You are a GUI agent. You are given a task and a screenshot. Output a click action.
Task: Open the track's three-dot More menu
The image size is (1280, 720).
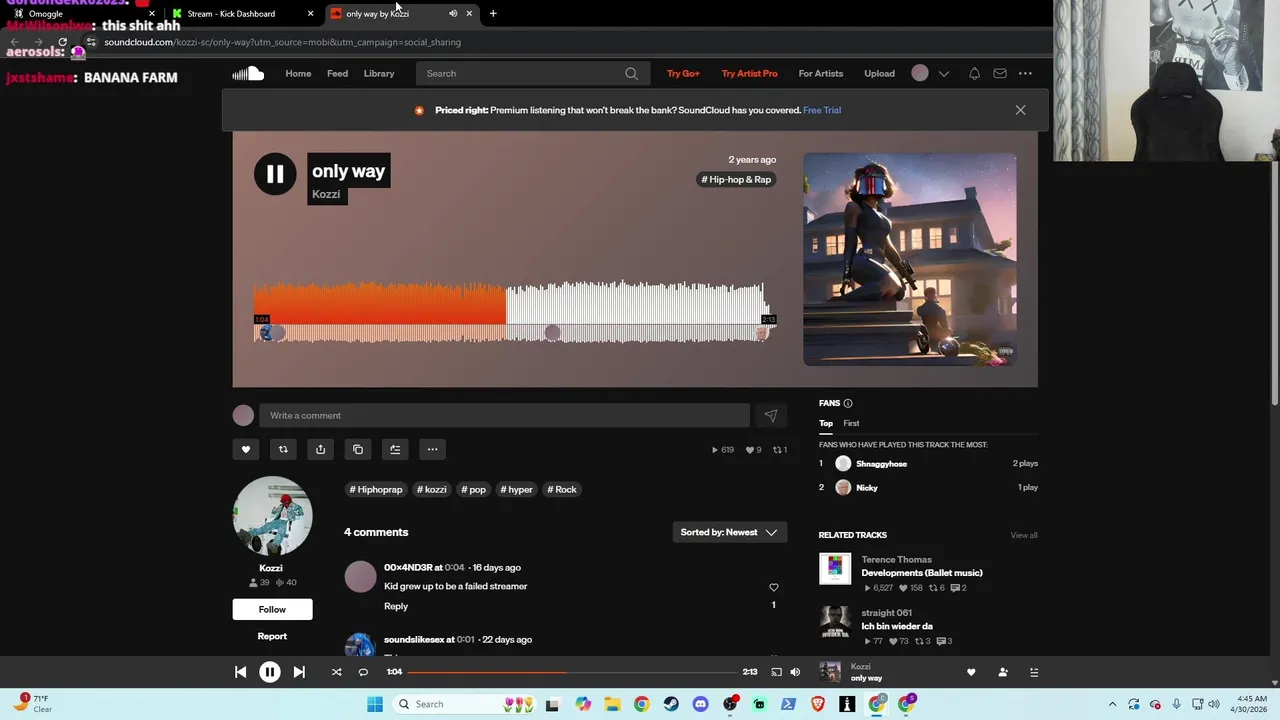click(432, 449)
